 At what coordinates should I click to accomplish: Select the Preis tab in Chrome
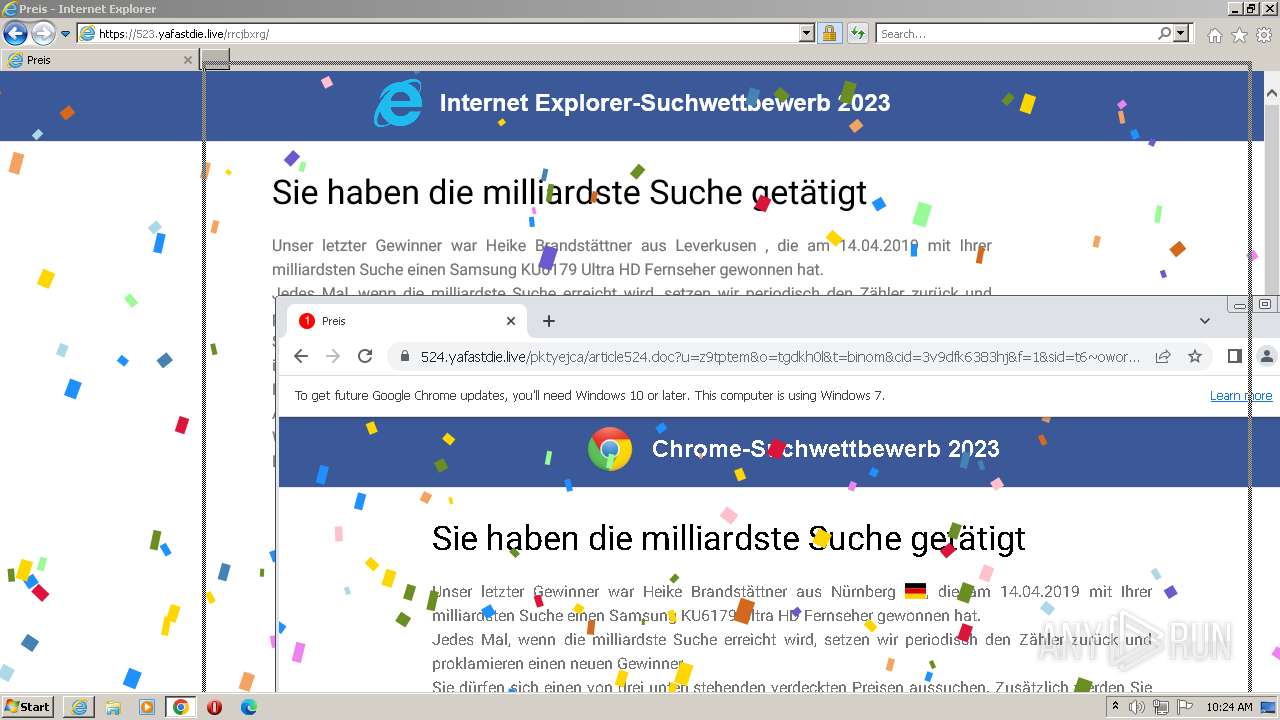point(408,321)
